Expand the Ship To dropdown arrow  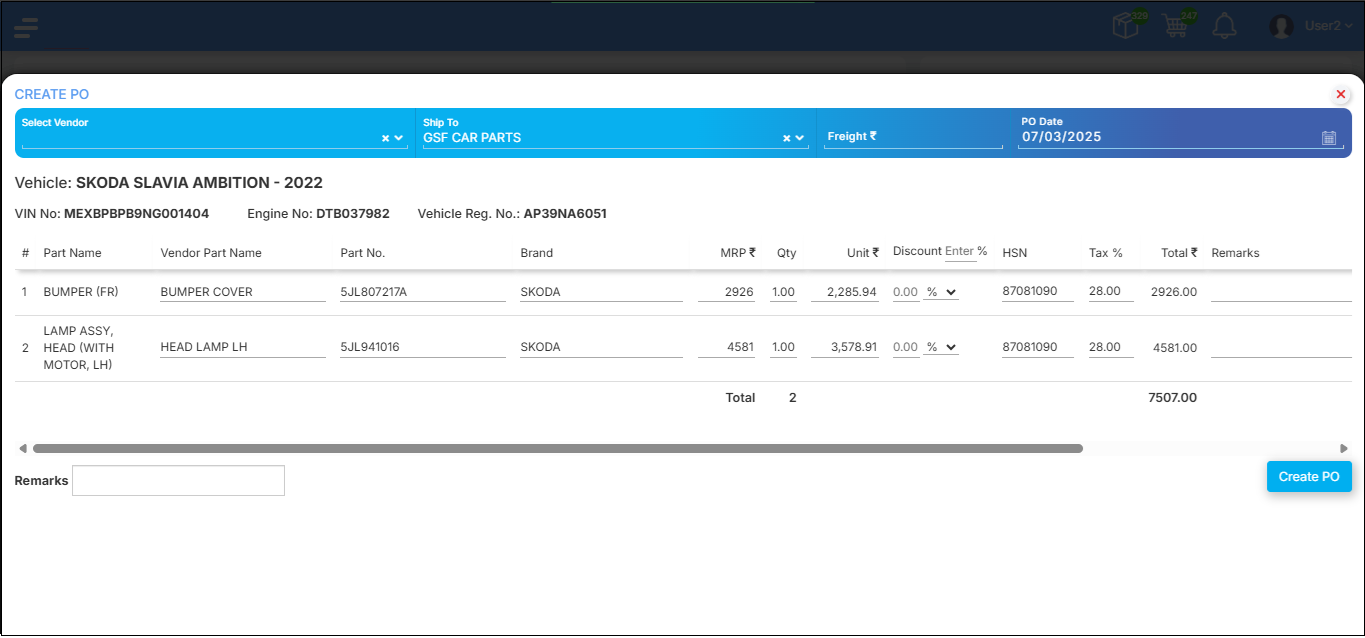pos(800,139)
